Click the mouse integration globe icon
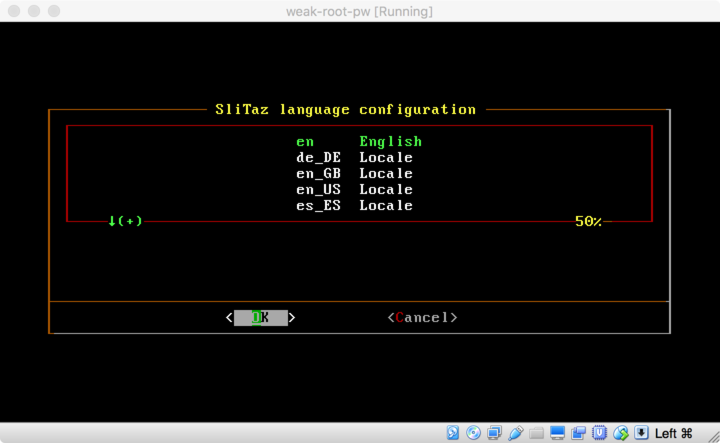 tap(620, 433)
